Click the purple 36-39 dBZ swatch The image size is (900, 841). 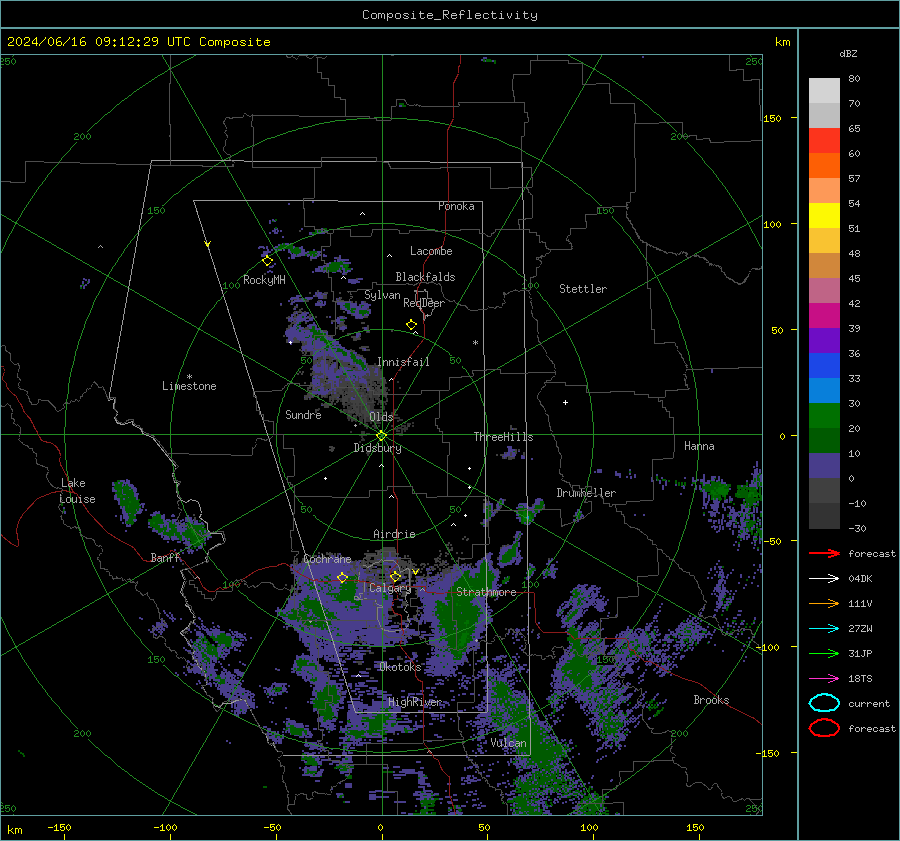click(824, 340)
